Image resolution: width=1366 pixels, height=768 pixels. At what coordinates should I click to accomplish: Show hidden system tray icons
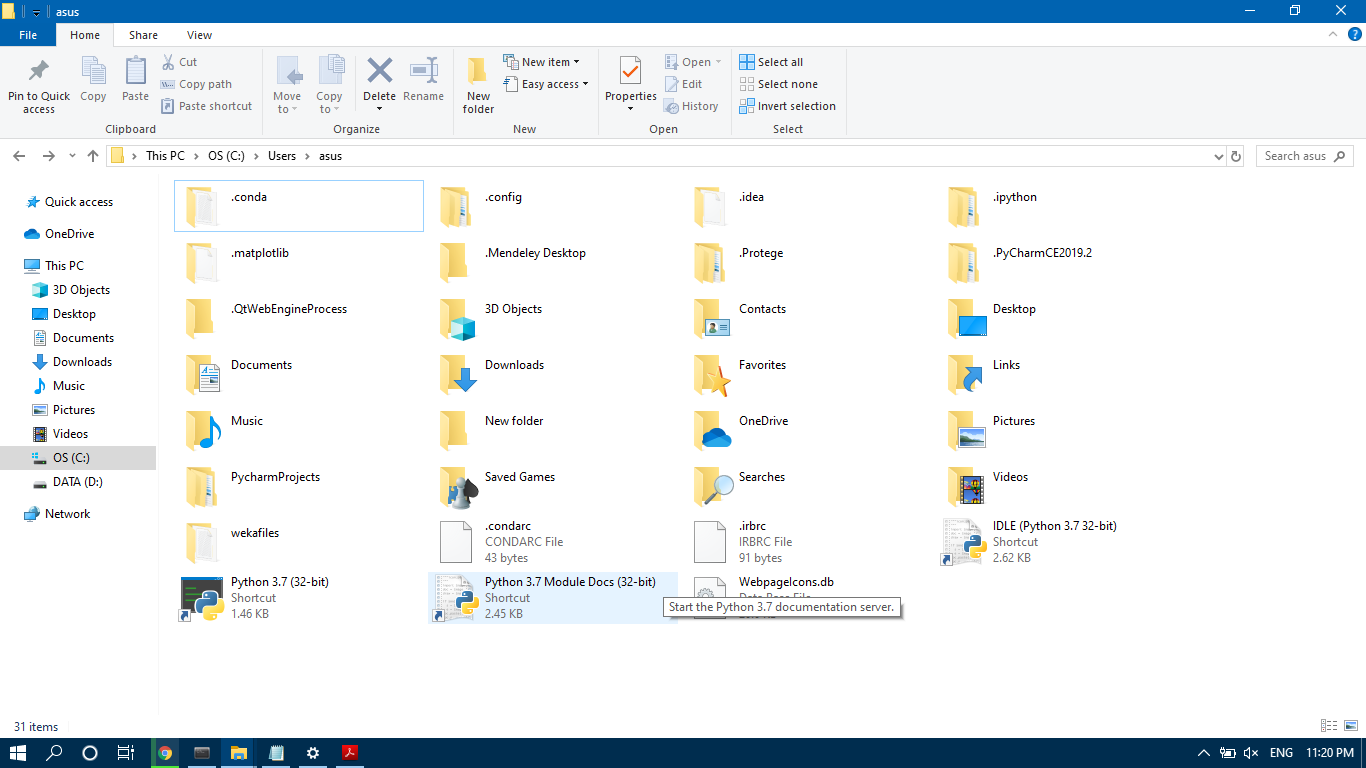click(1203, 753)
